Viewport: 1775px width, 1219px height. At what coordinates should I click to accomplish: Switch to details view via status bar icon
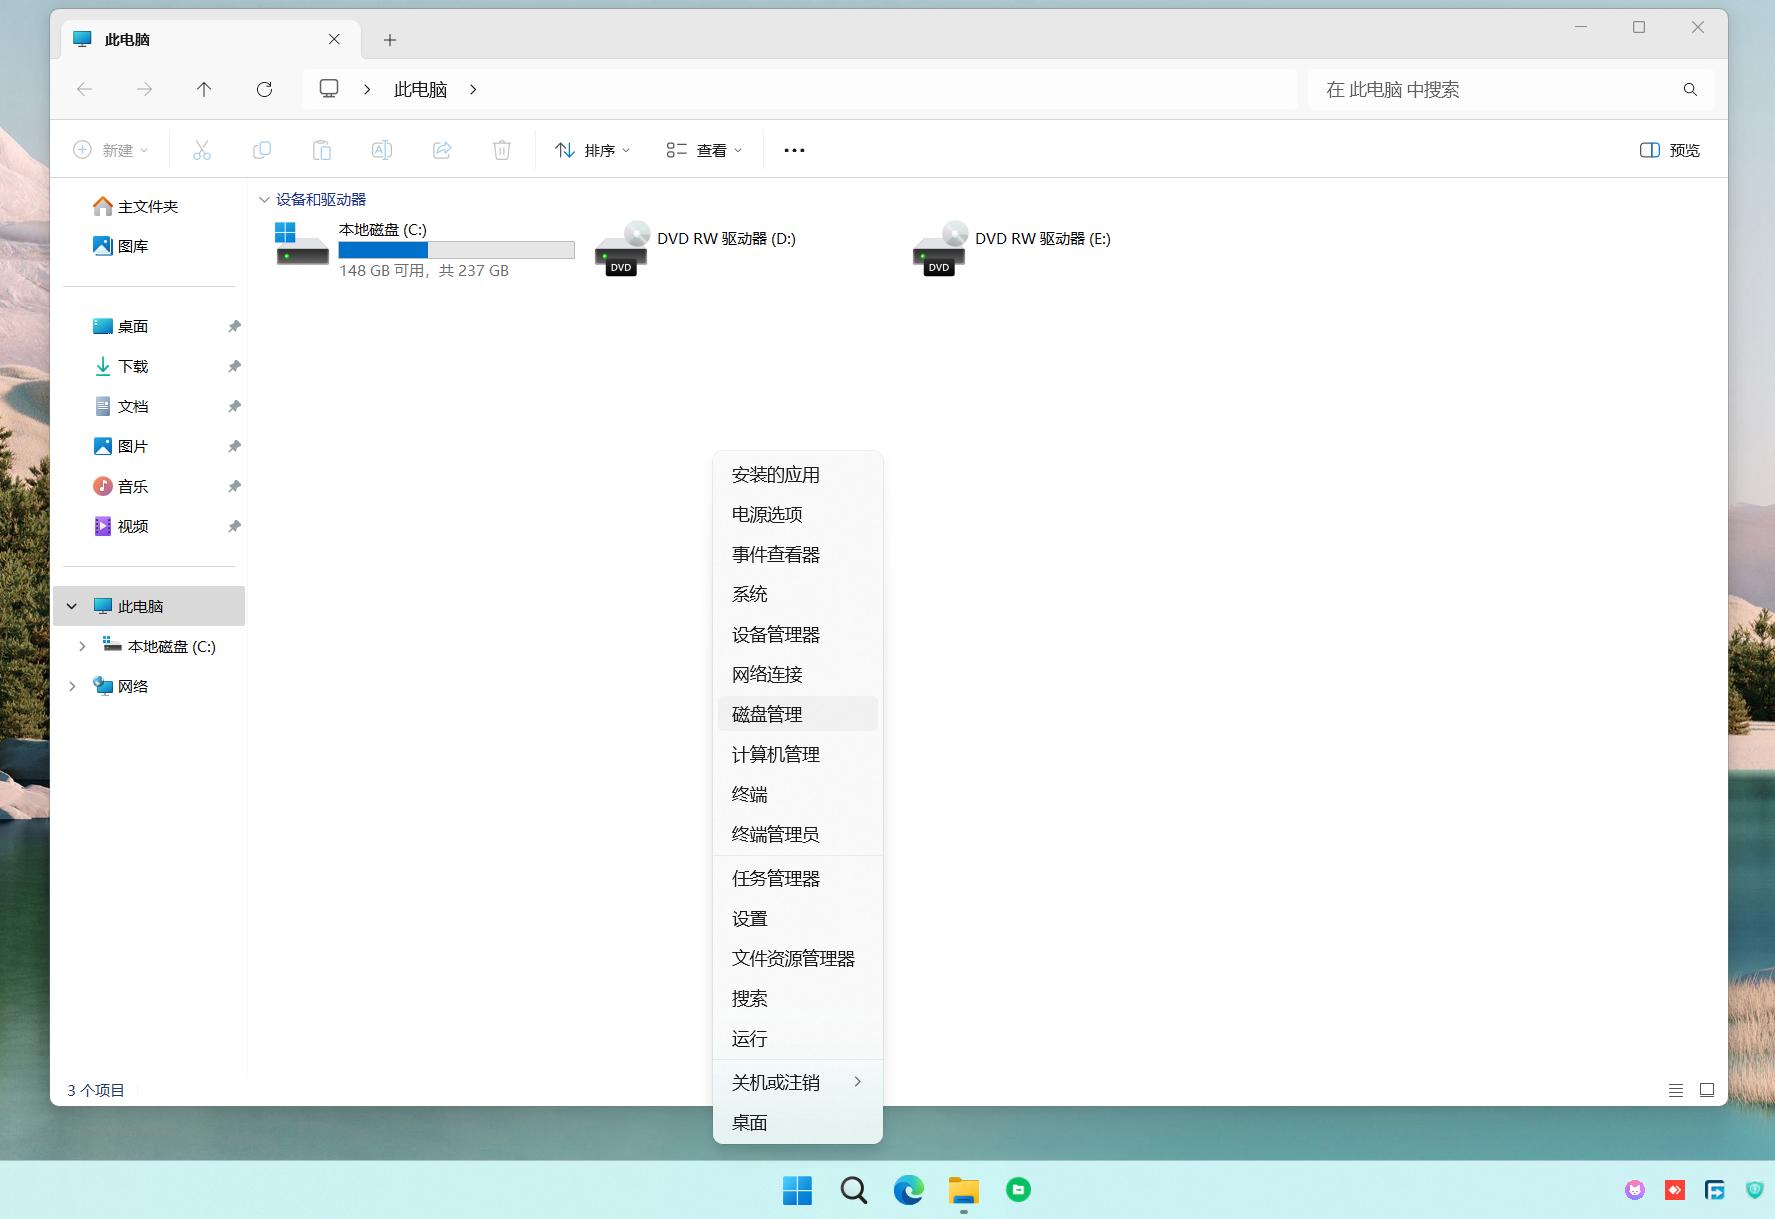pos(1676,1090)
